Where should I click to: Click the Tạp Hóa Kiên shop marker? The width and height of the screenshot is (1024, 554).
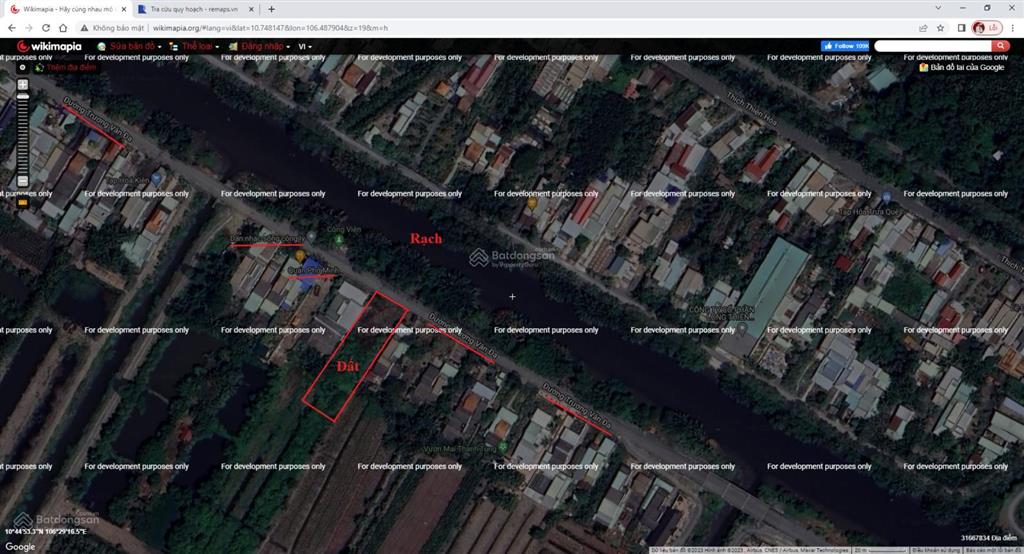[156, 178]
